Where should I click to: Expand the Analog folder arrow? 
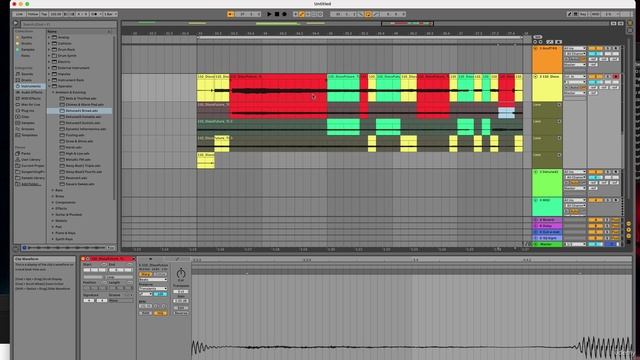point(49,38)
